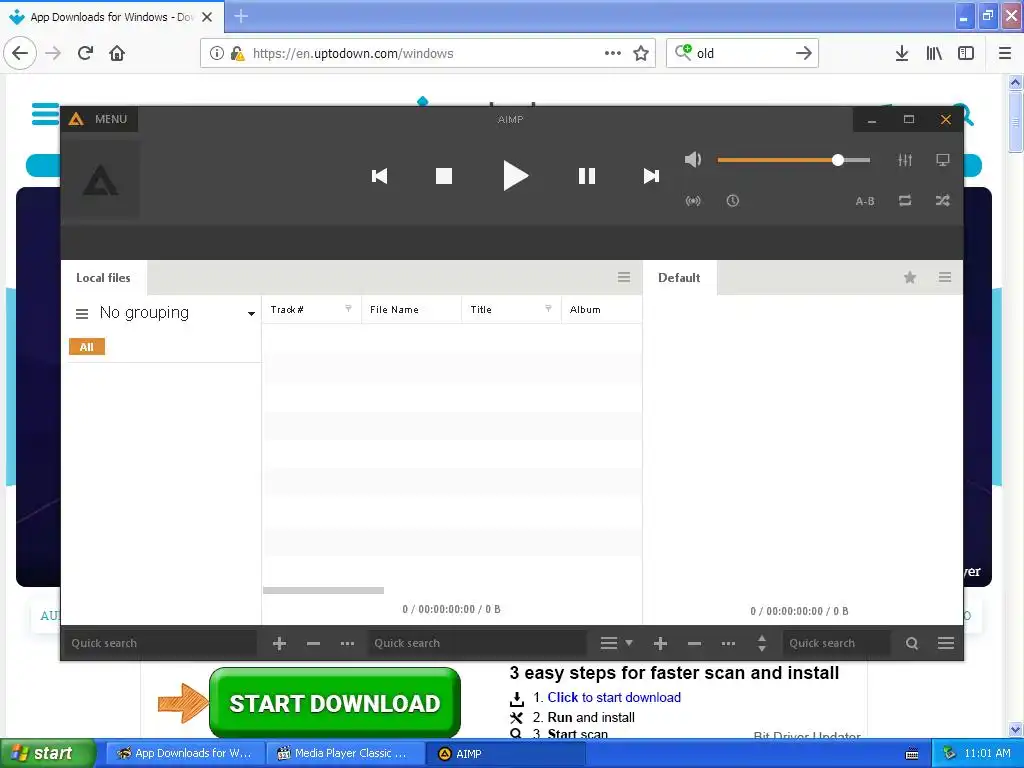This screenshot has width=1024, height=768.
Task: Open playlist more options ellipsis
Action: coord(728,643)
